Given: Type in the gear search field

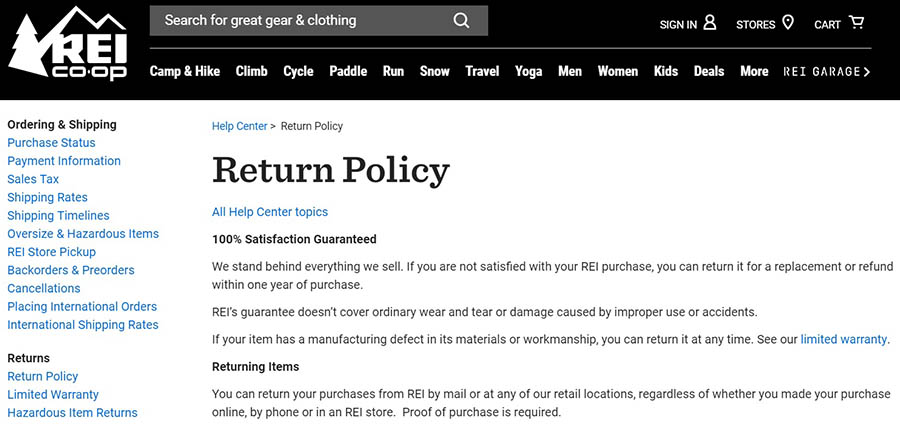Looking at the screenshot, I should [300, 21].
